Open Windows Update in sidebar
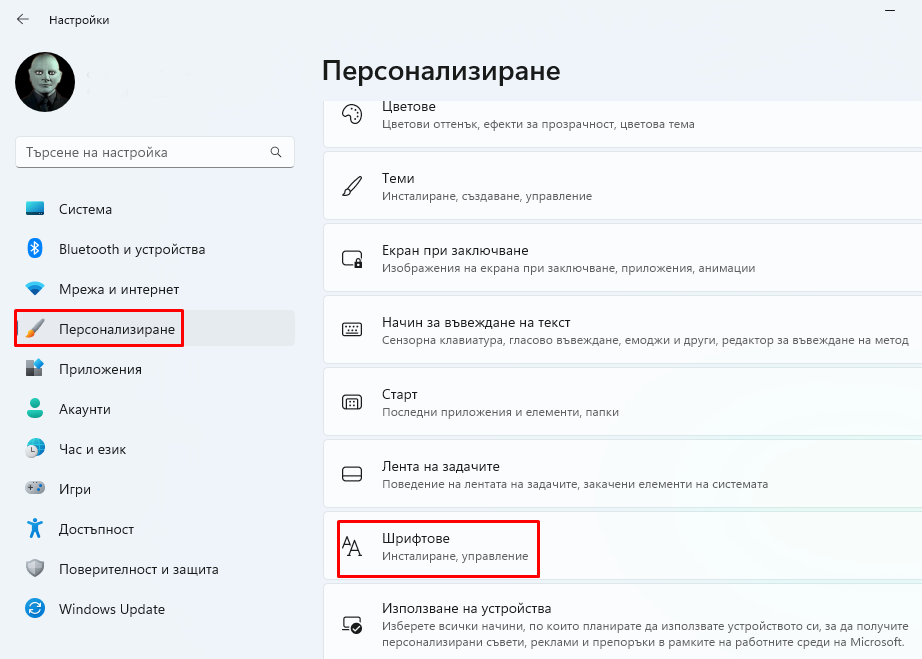Screen dimensions: 922x659 point(155,609)
